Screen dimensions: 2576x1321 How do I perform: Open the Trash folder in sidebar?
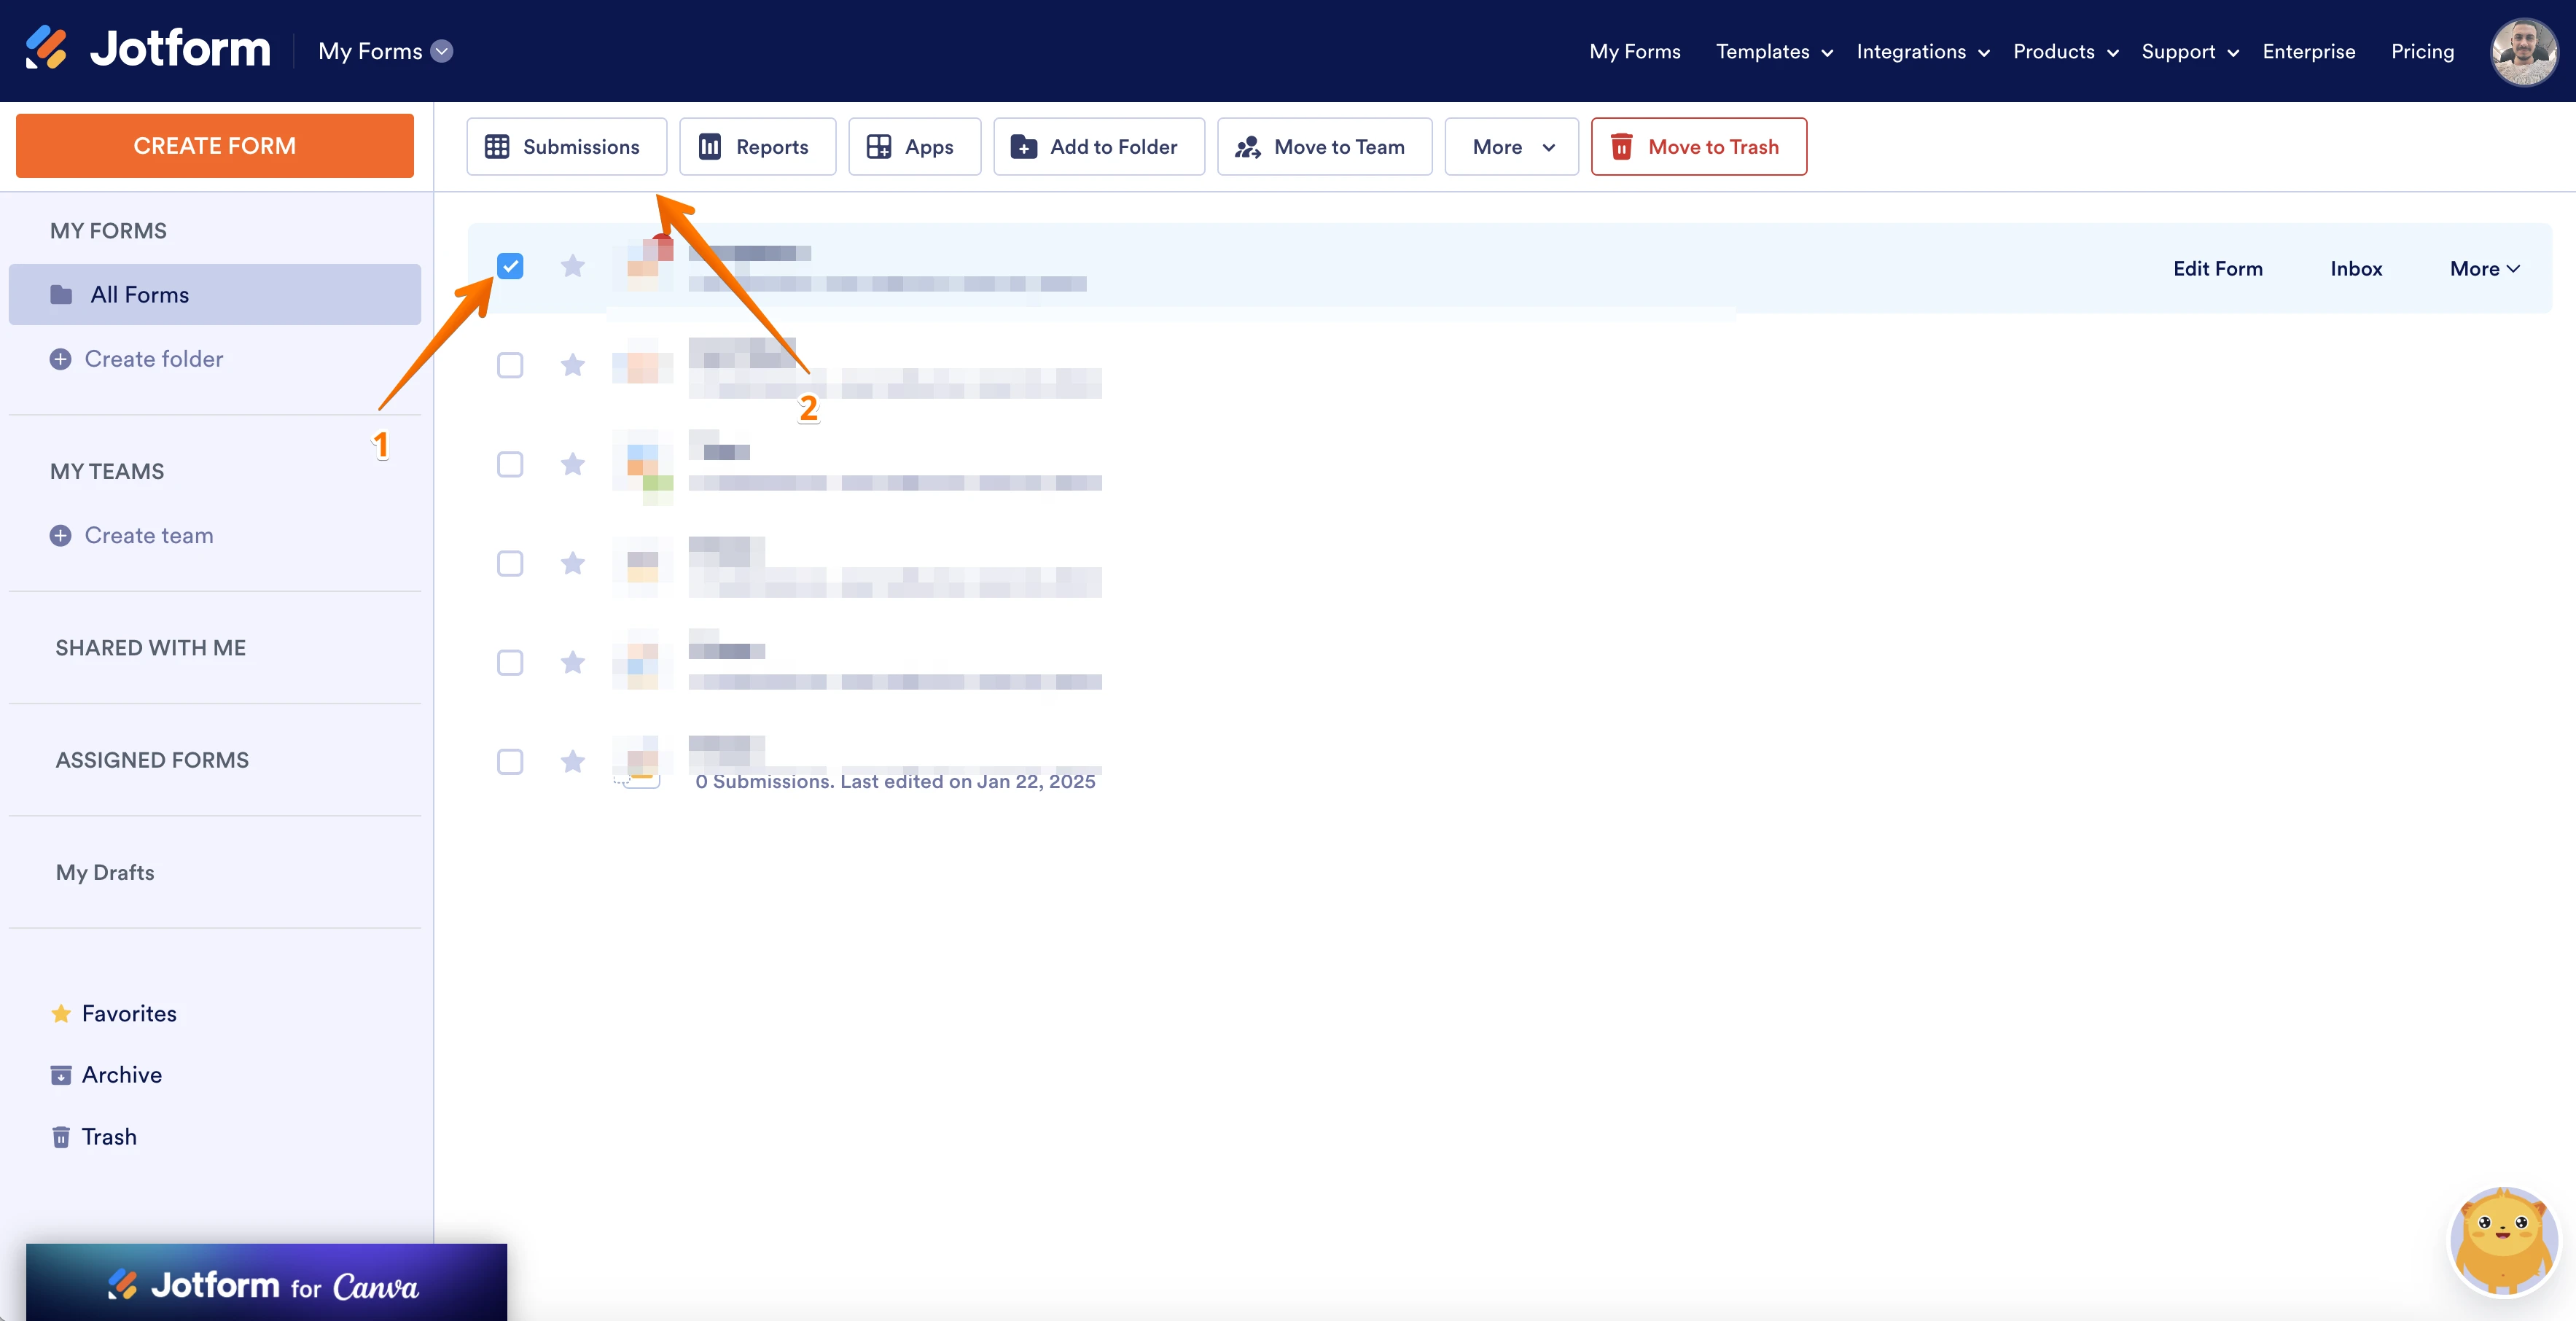(108, 1137)
